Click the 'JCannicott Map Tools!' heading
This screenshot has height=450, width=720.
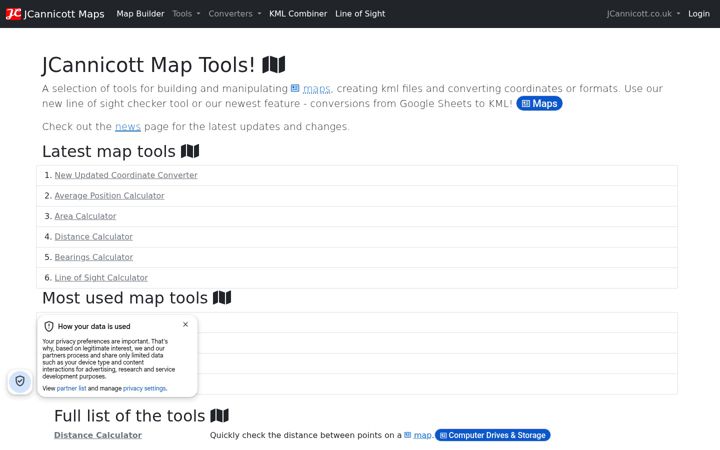pyautogui.click(x=148, y=65)
